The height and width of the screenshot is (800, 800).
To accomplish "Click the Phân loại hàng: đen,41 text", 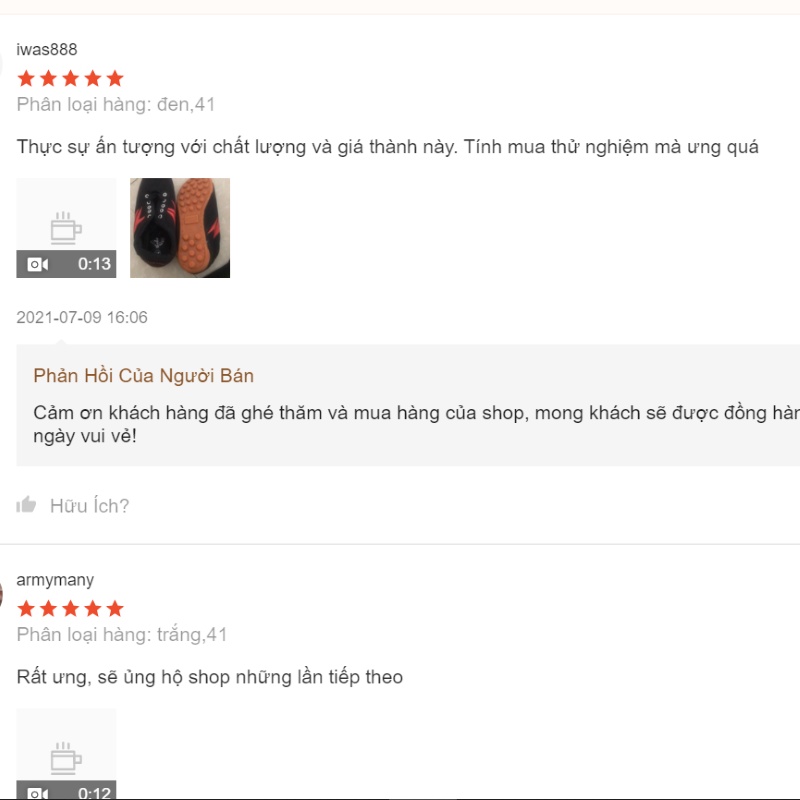I will point(116,105).
